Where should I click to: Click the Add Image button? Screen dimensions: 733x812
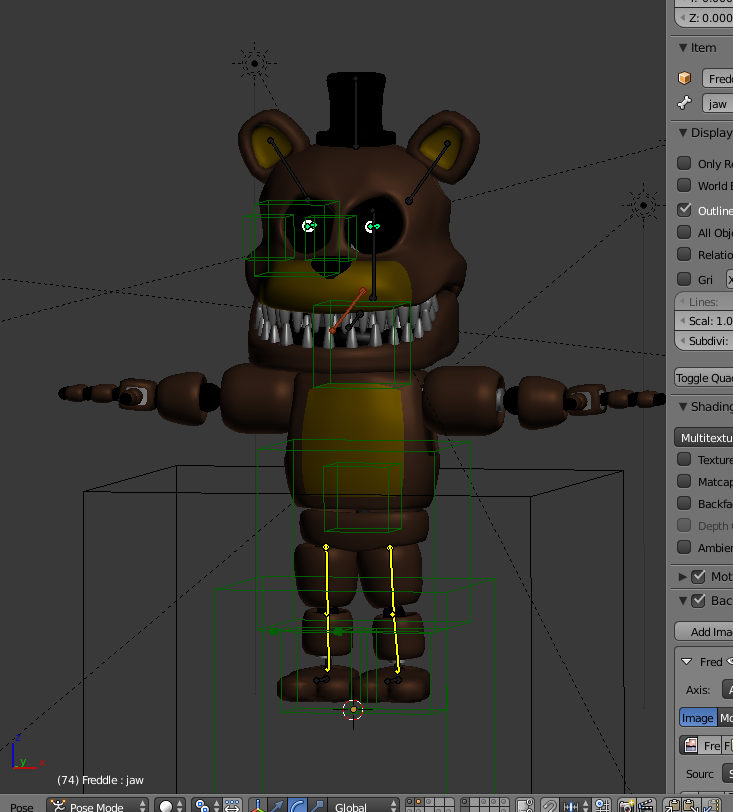coord(704,631)
